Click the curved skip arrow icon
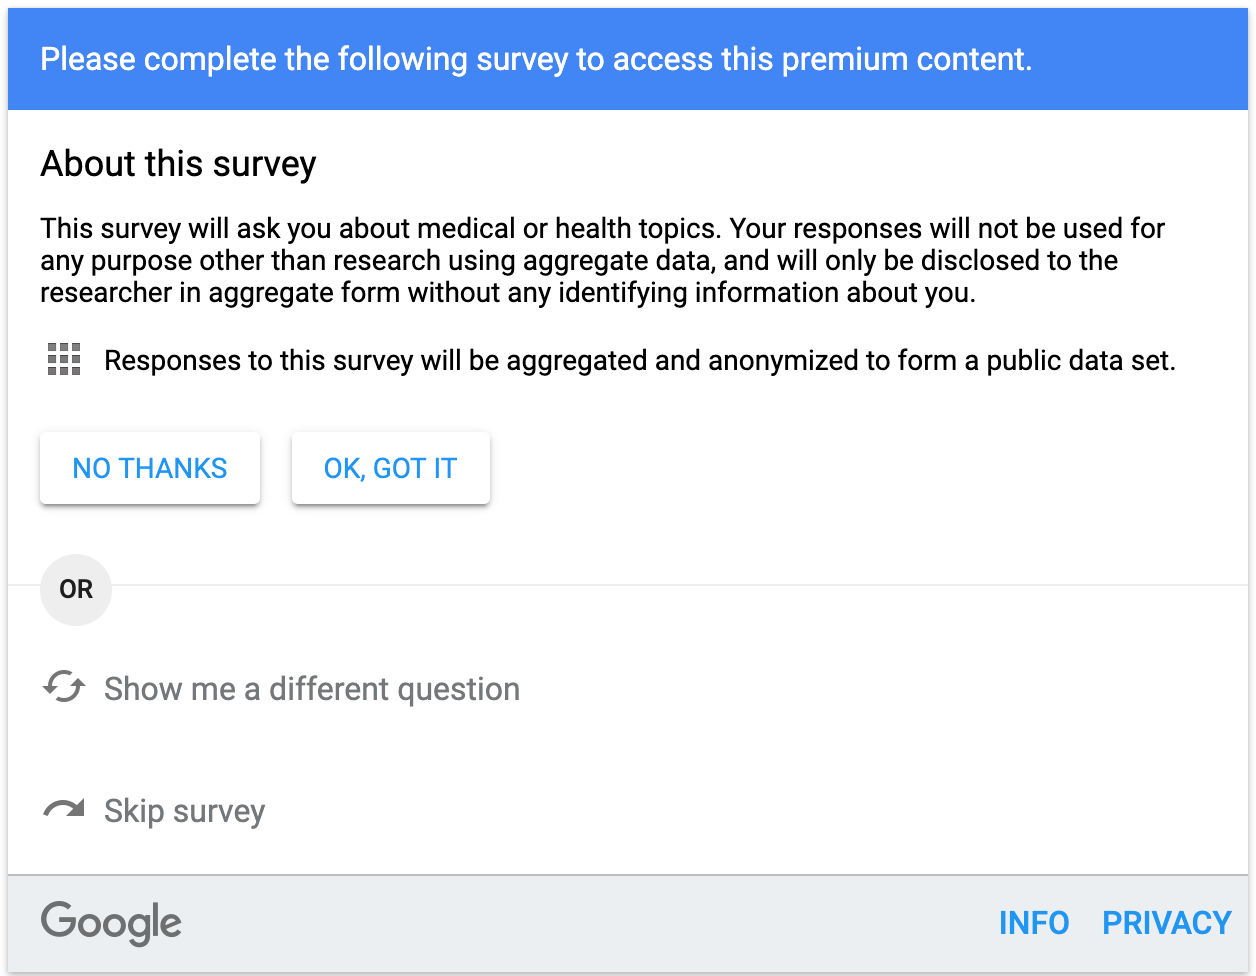Viewport: 1256px width, 976px height. [x=64, y=809]
